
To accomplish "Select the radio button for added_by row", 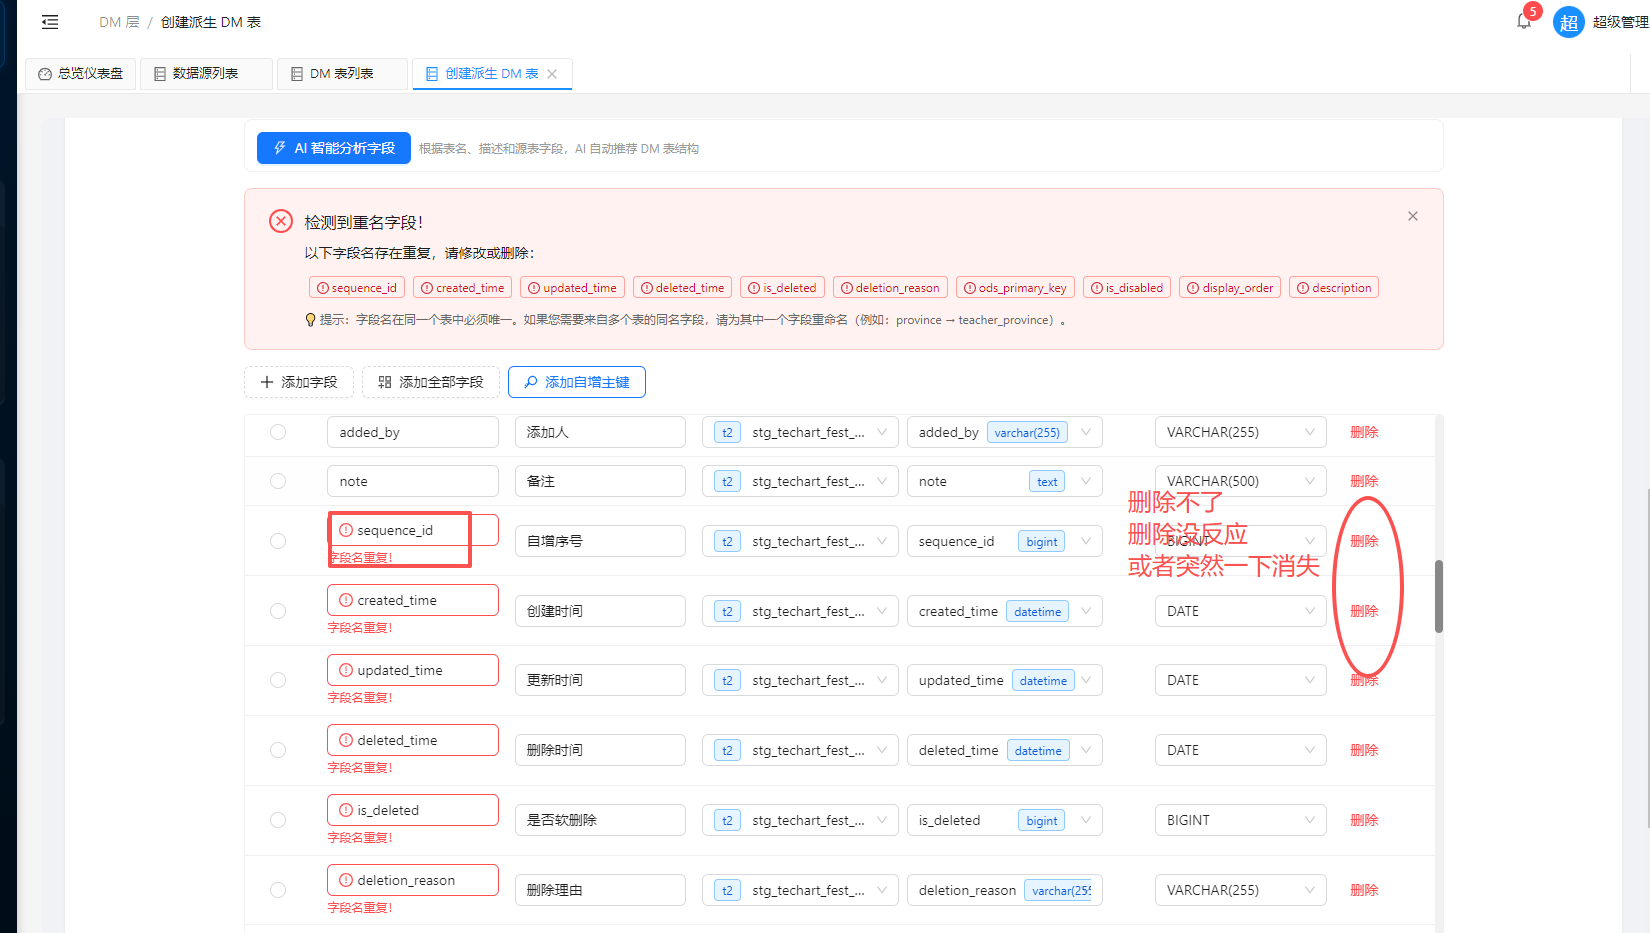I will point(278,432).
